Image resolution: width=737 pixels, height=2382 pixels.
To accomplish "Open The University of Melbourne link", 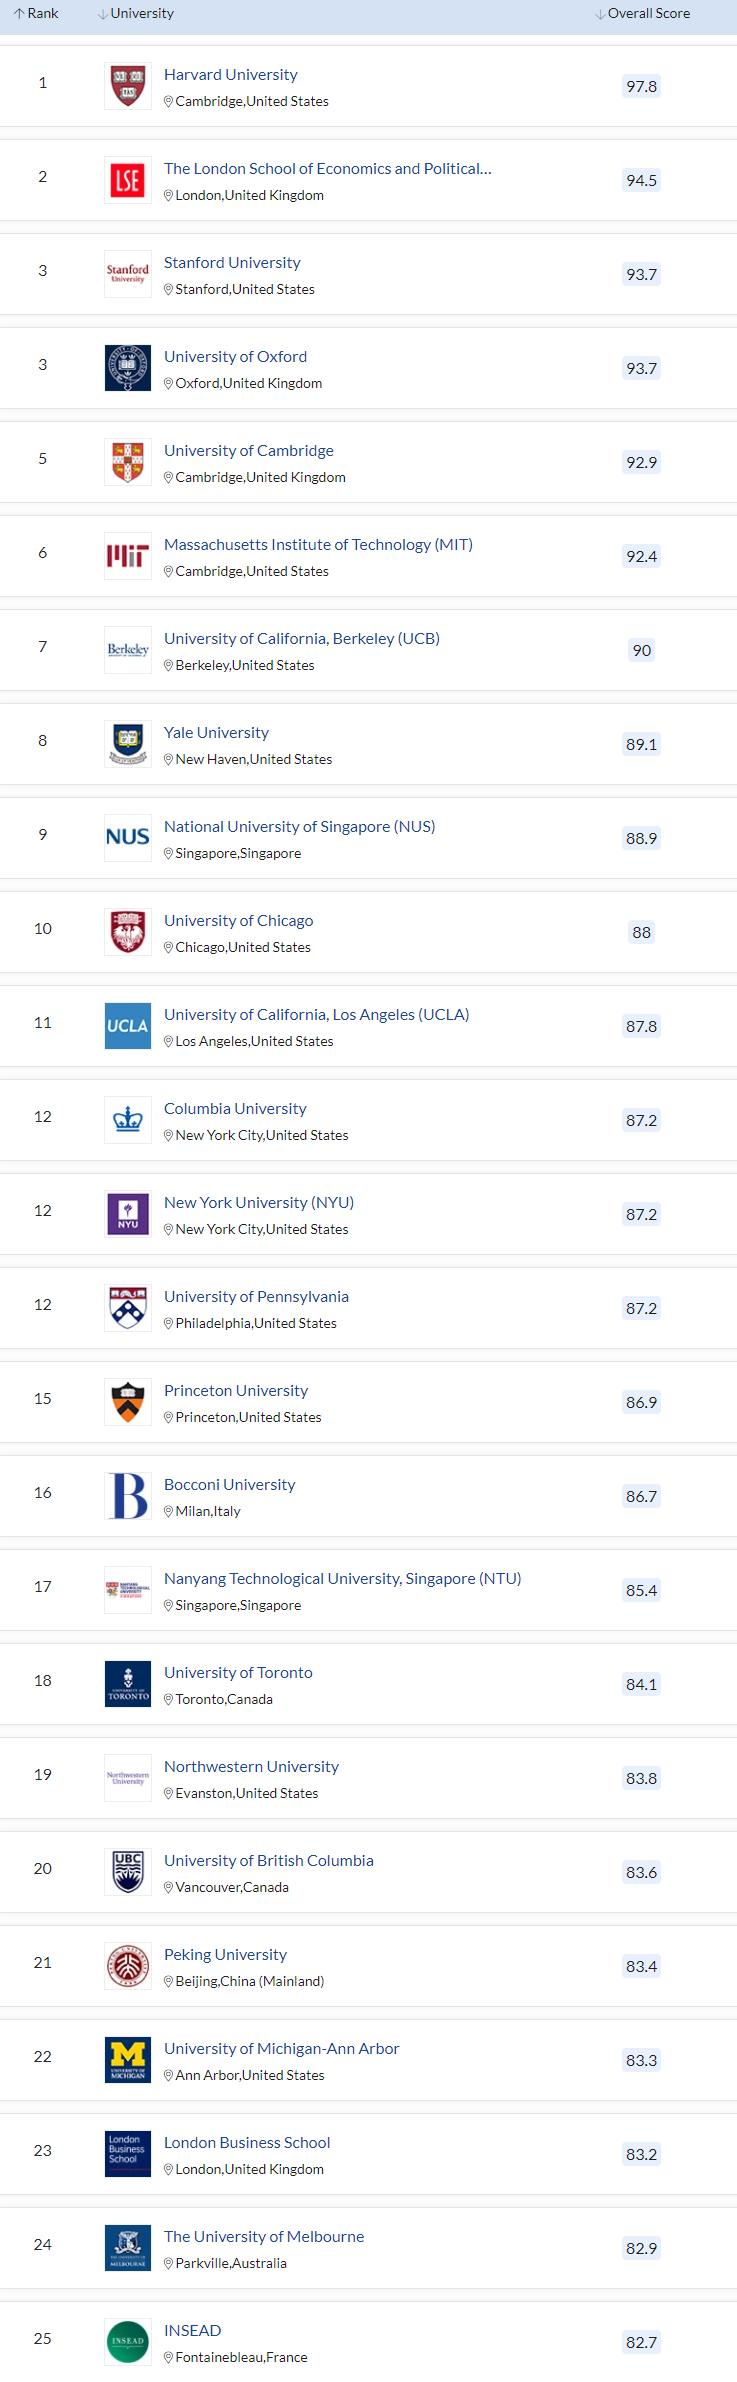I will (x=264, y=2237).
